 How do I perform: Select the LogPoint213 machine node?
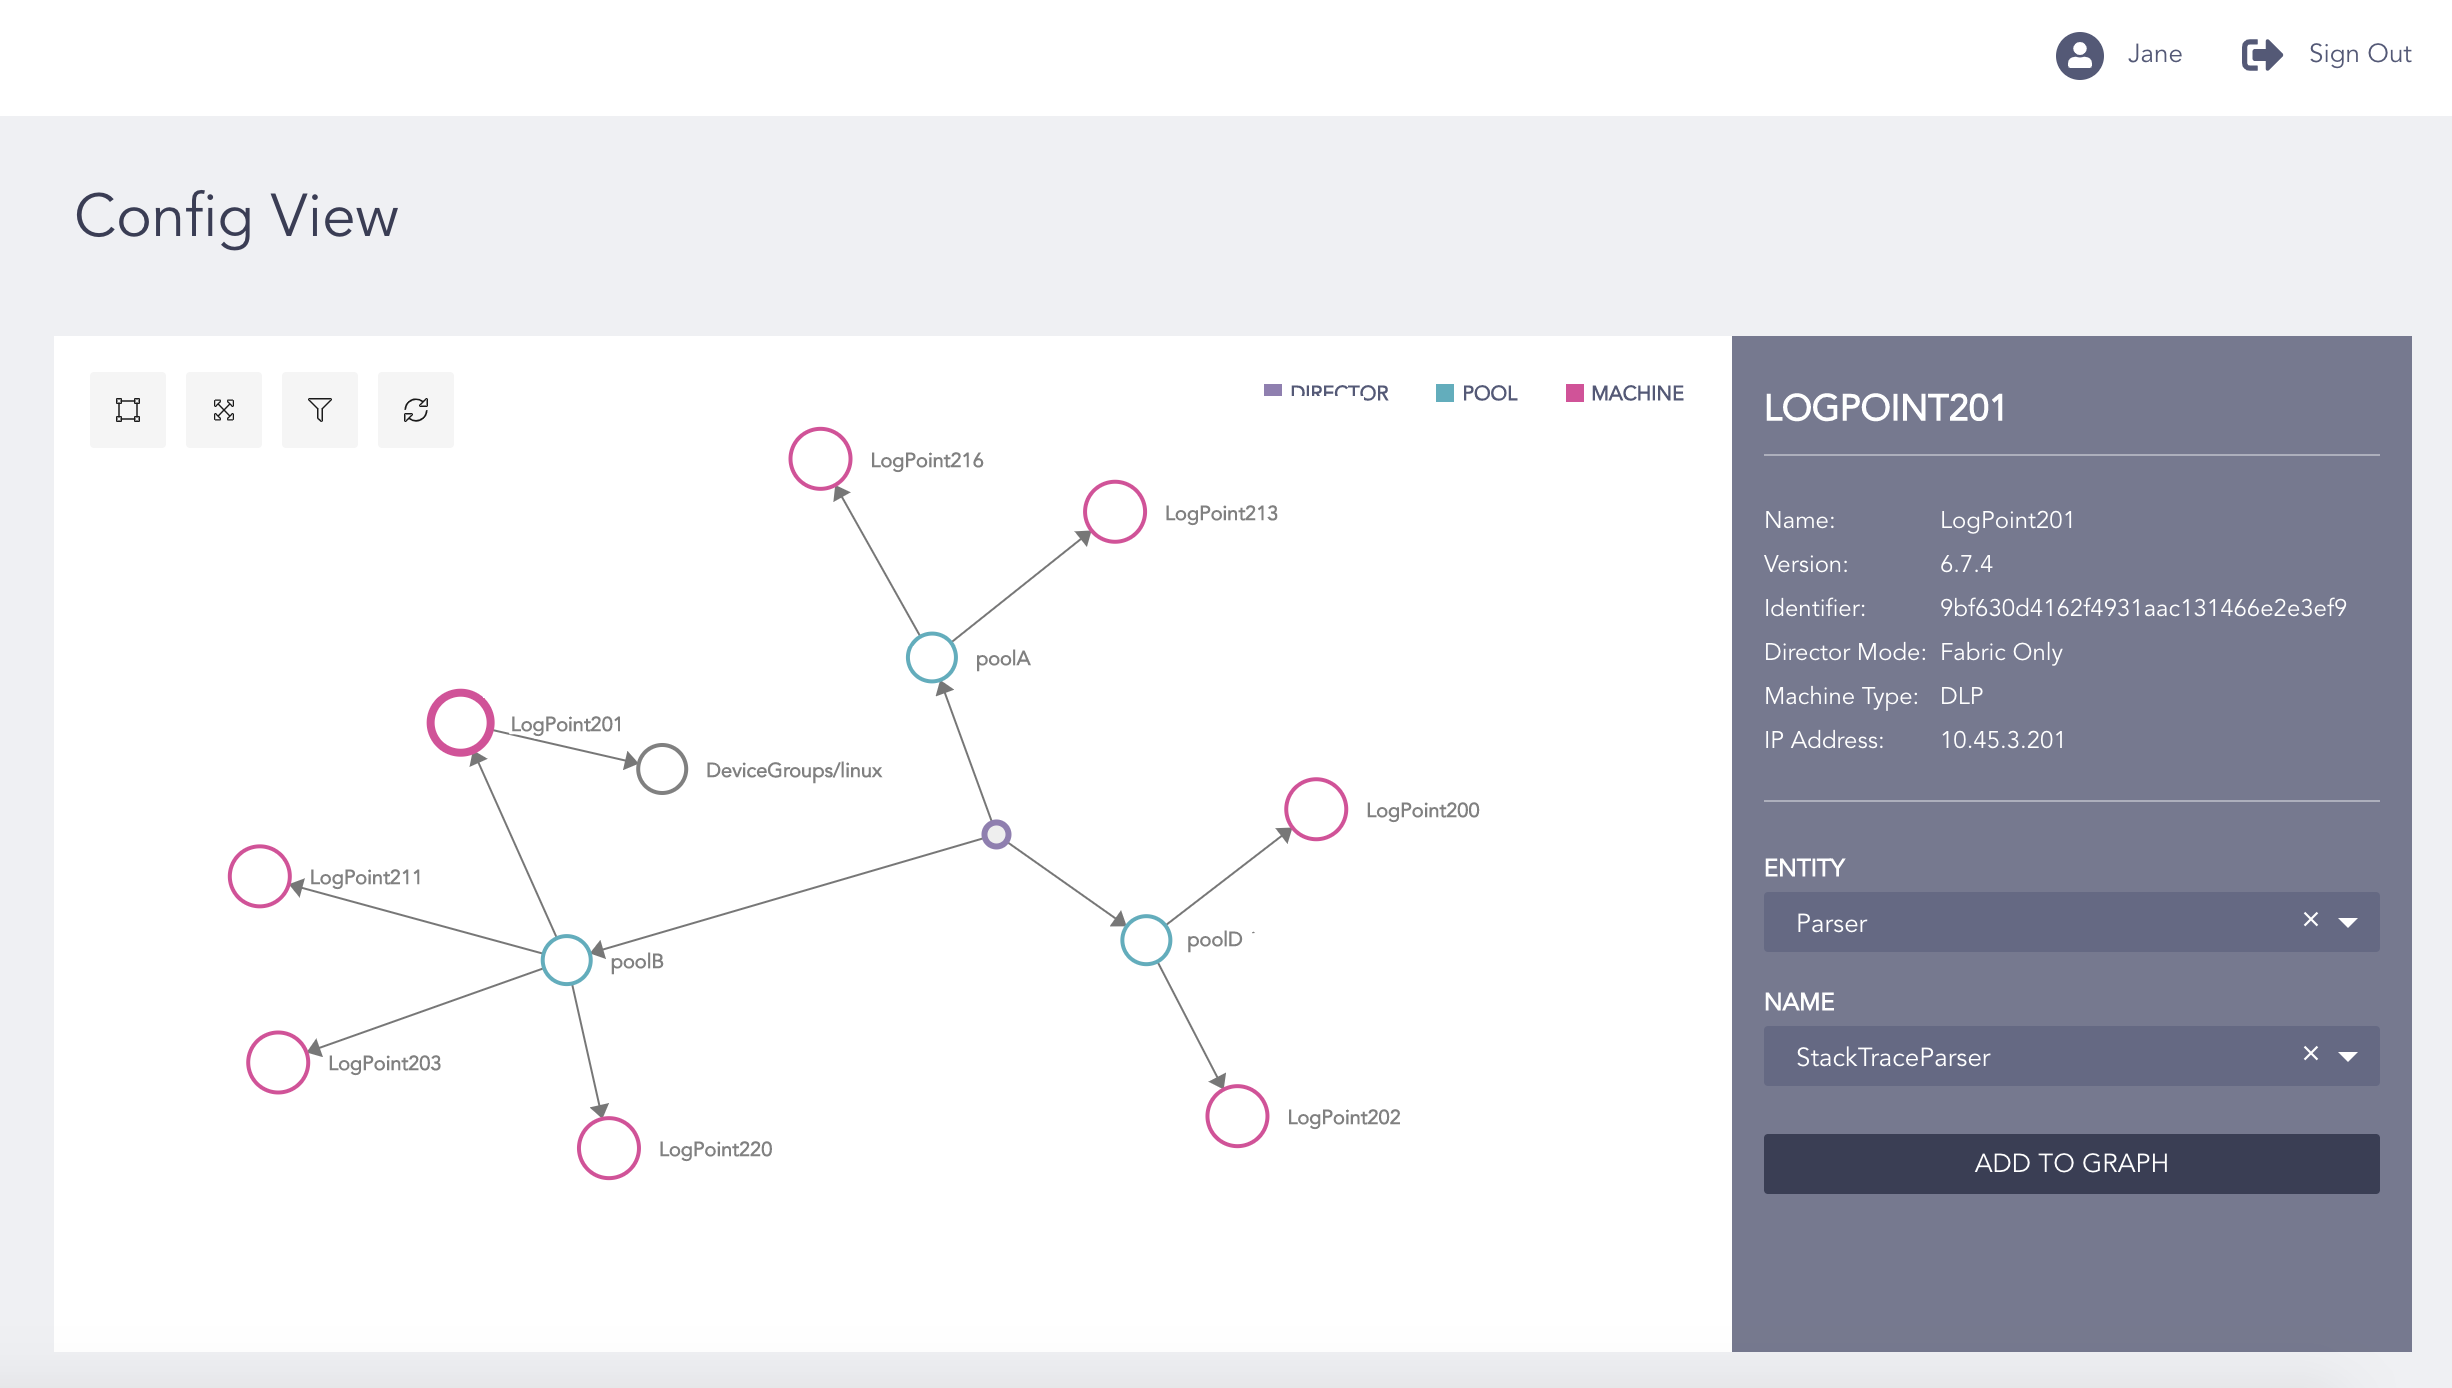pyautogui.click(x=1114, y=512)
